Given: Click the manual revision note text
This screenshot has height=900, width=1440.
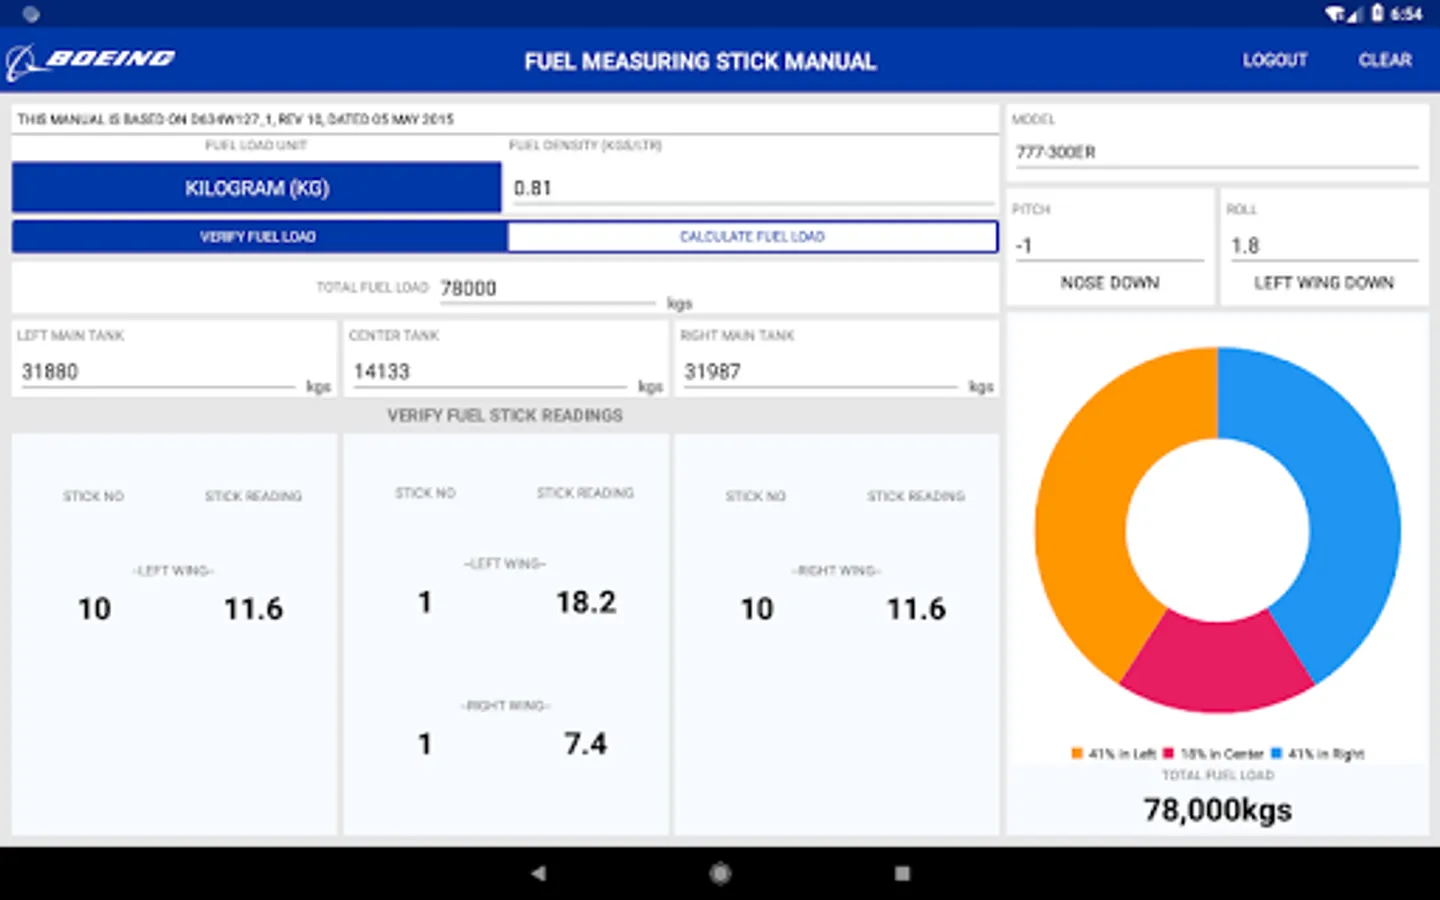Looking at the screenshot, I should (x=235, y=119).
